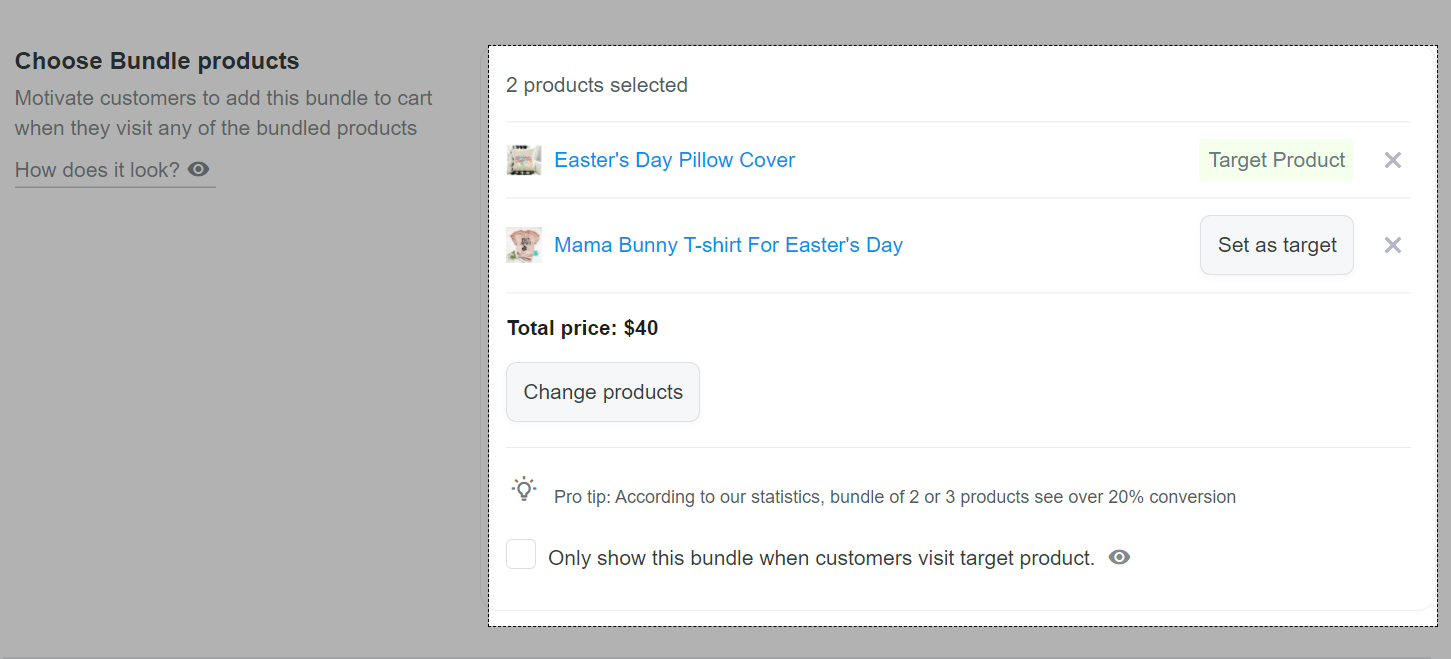Click the Pro tip conversion statistics text

pyautogui.click(x=894, y=497)
